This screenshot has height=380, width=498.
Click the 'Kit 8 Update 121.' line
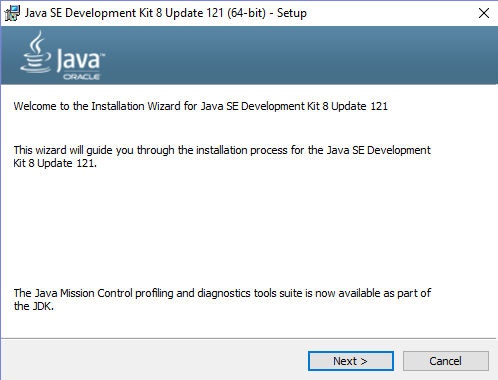tap(55, 163)
